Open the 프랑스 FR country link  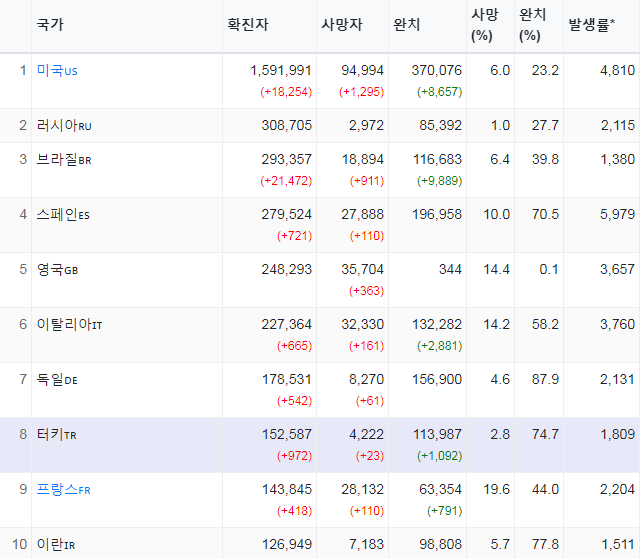pyautogui.click(x=63, y=489)
